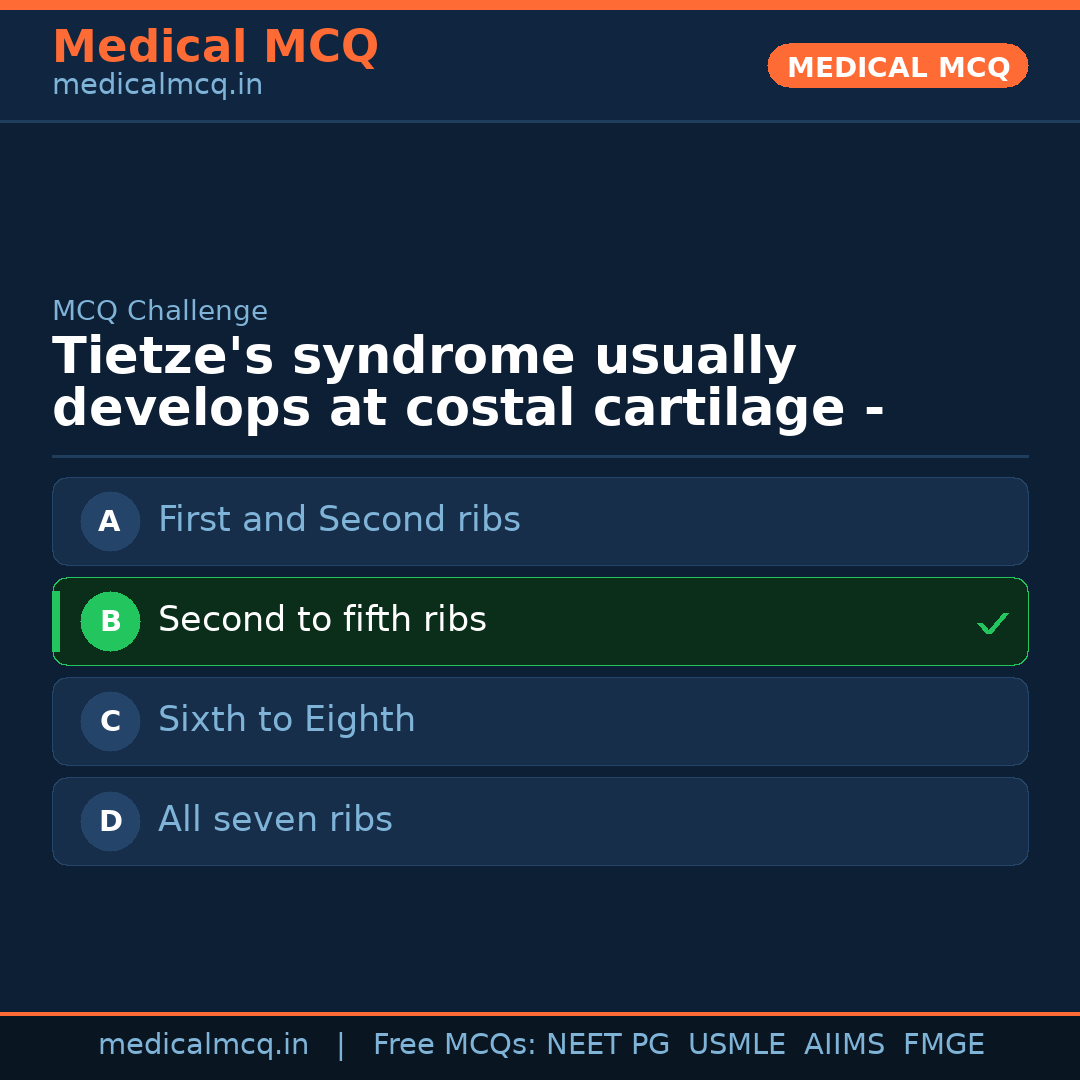Viewport: 1080px width, 1080px height.
Task: Click the green letter B circle badge
Action: click(x=110, y=621)
